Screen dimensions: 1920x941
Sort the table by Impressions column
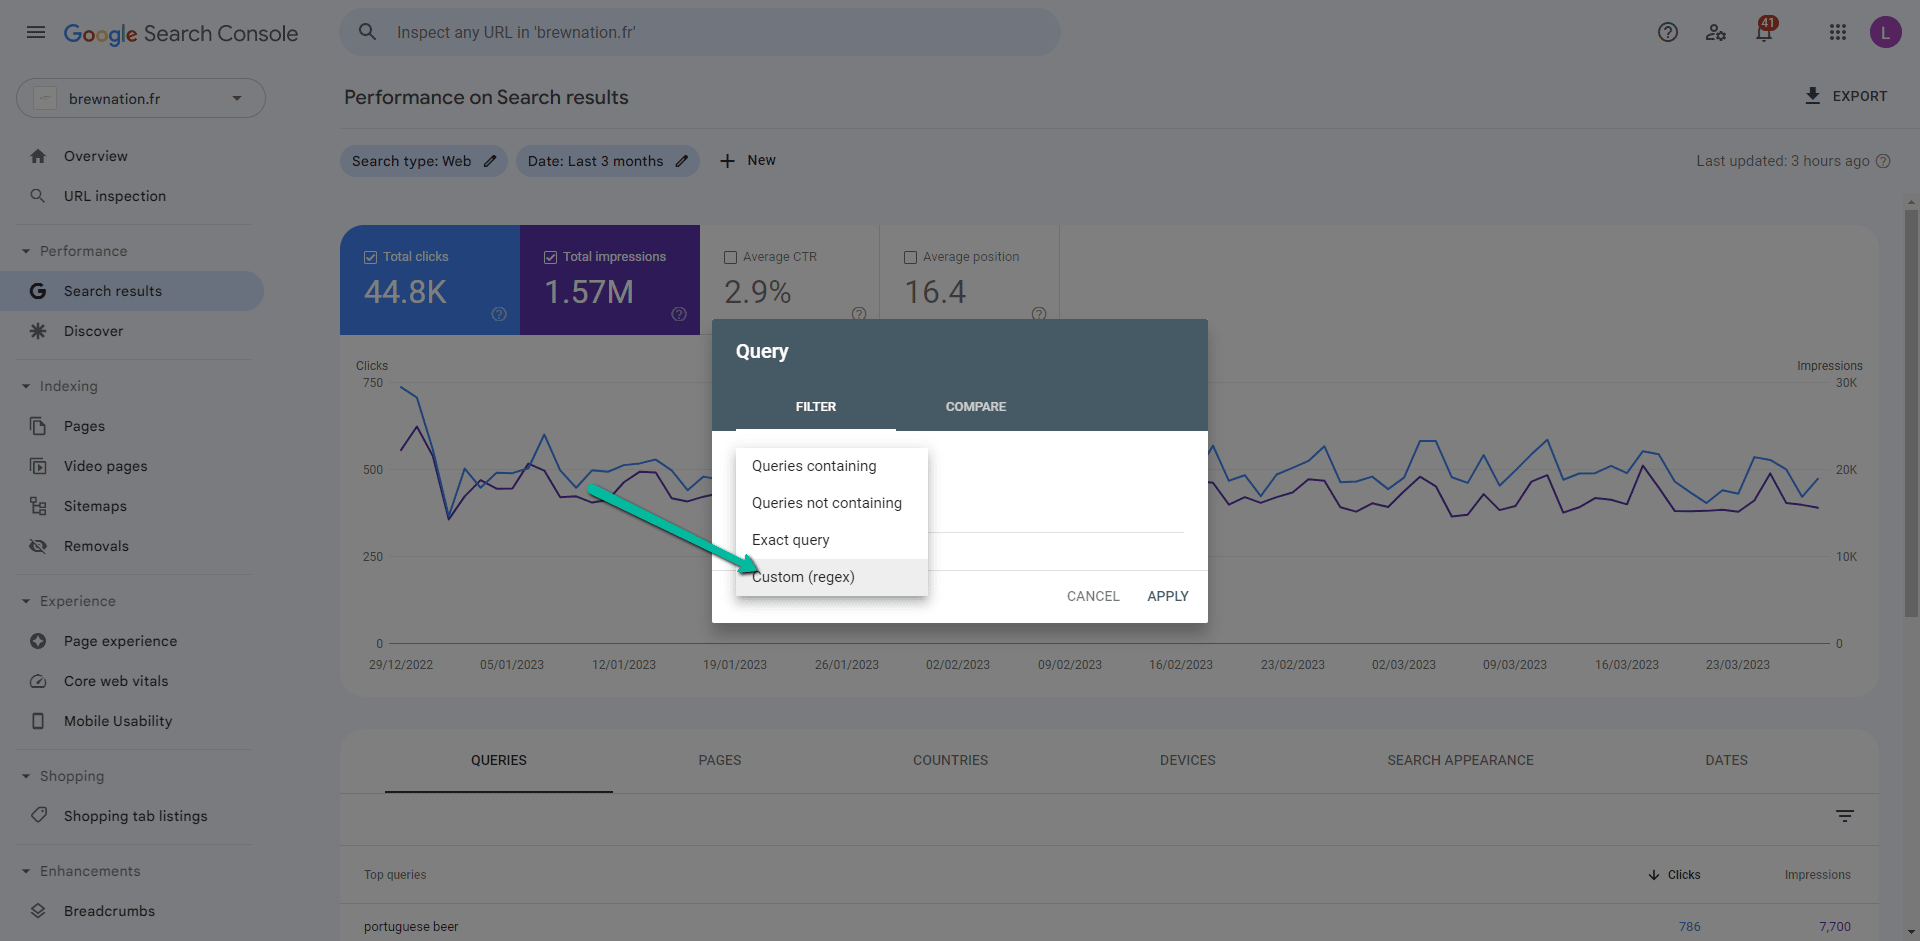[x=1818, y=875]
